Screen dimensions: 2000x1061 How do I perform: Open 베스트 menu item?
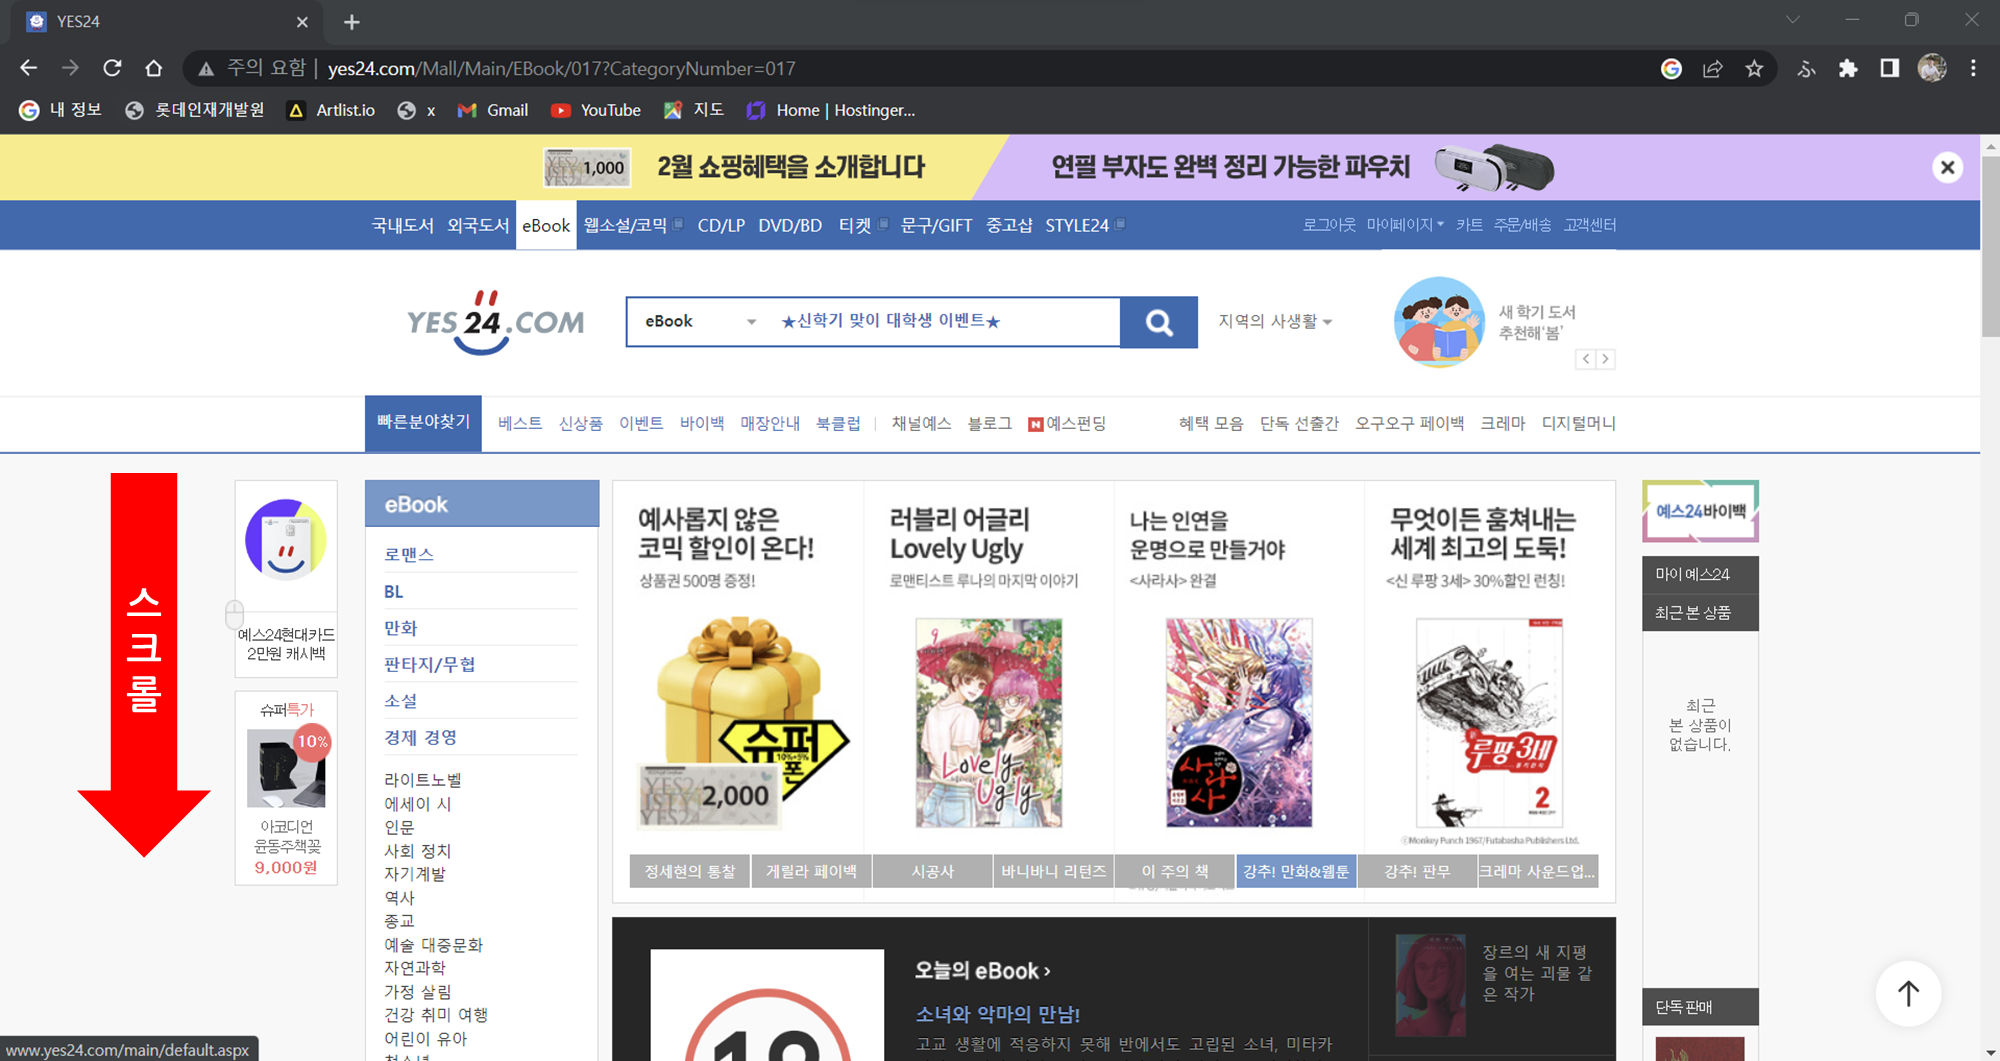520,423
